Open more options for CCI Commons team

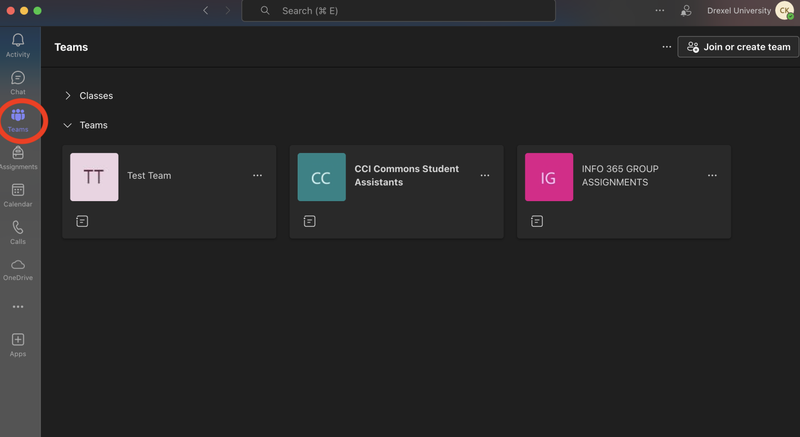(x=485, y=176)
